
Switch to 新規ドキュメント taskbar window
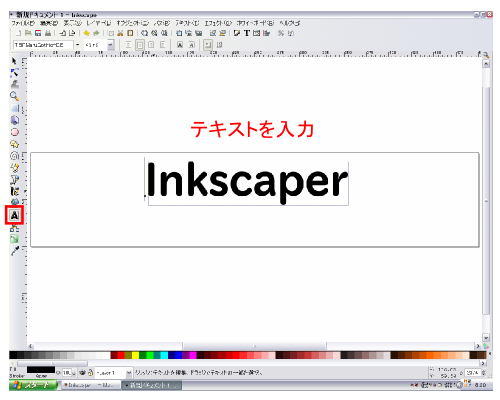(x=152, y=385)
